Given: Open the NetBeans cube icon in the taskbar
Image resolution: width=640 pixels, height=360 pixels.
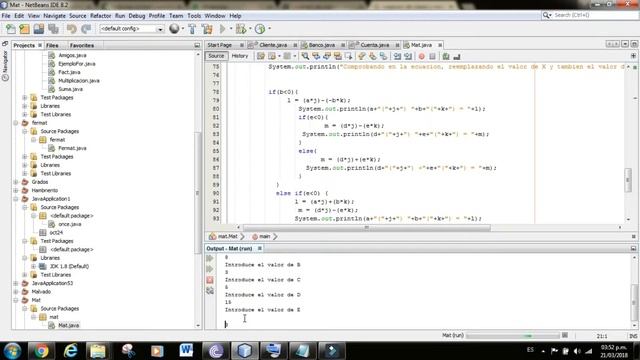Looking at the screenshot, I should pyautogui.click(x=244, y=351).
